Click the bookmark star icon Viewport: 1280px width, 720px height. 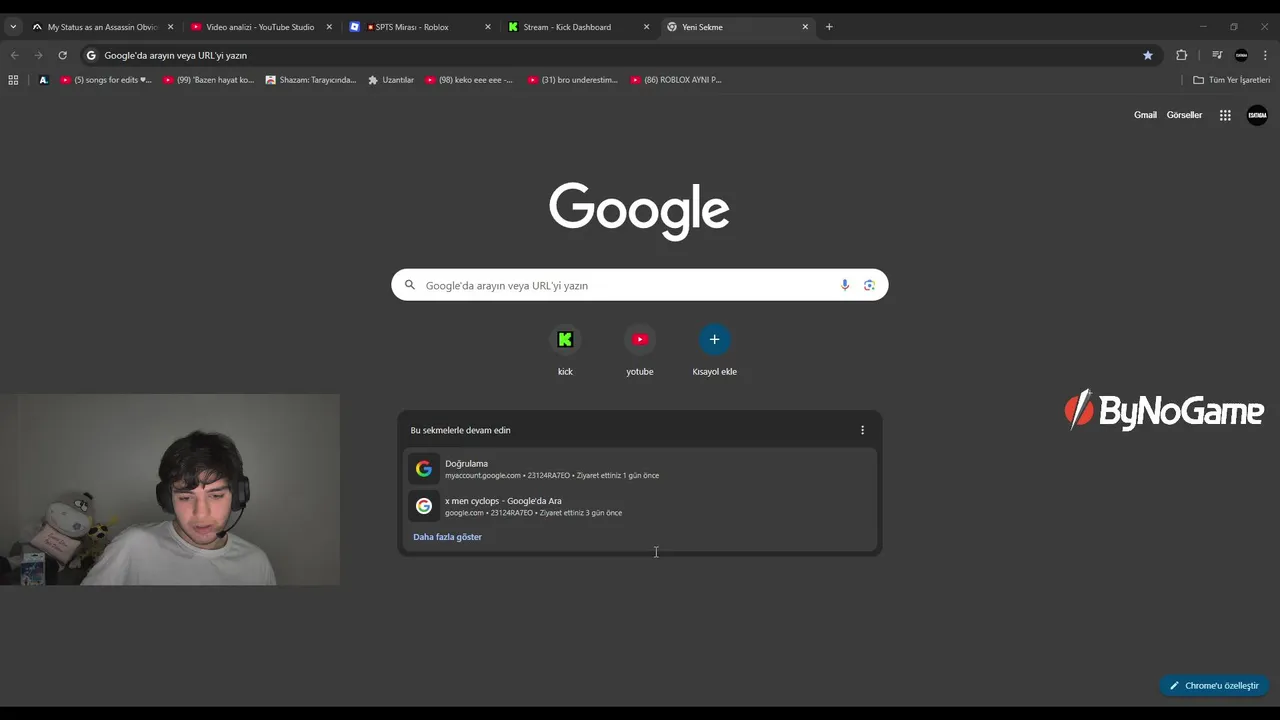(1148, 55)
